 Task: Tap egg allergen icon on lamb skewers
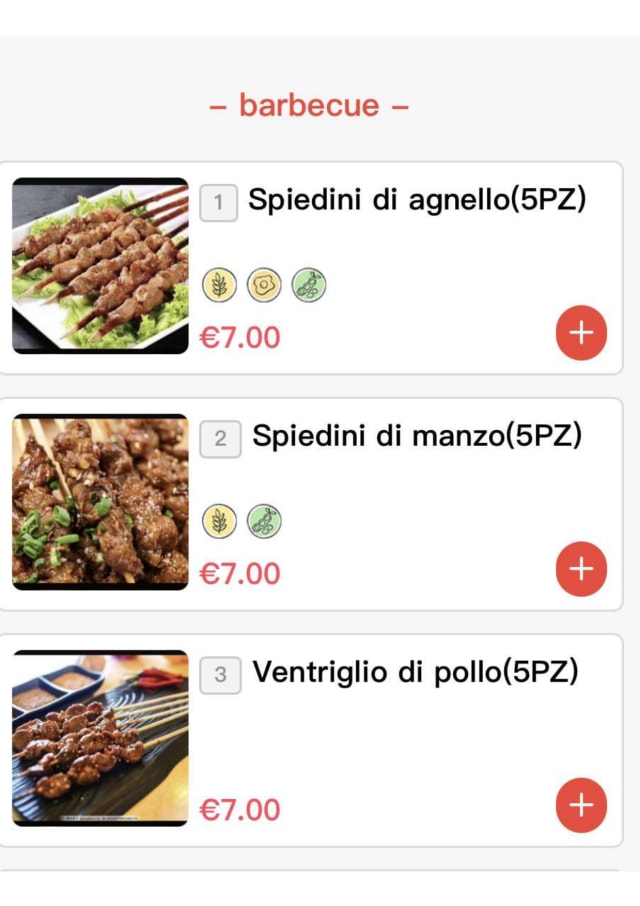pos(264,286)
